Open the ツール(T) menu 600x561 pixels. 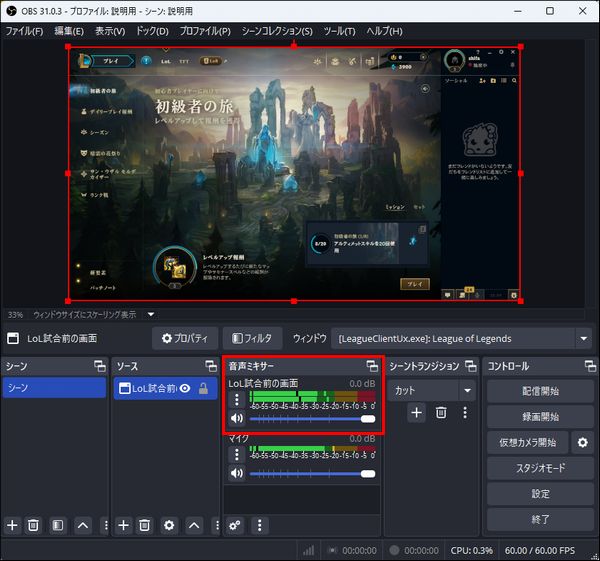tap(339, 31)
